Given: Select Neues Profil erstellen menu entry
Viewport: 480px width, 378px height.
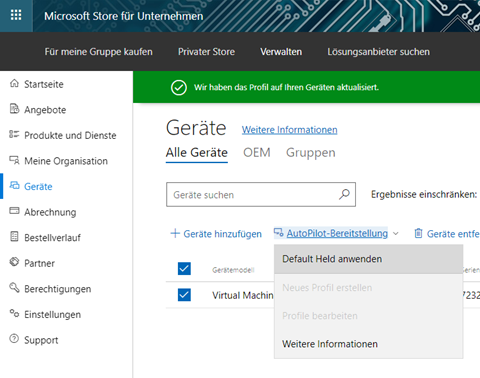Looking at the screenshot, I should (x=369, y=288).
